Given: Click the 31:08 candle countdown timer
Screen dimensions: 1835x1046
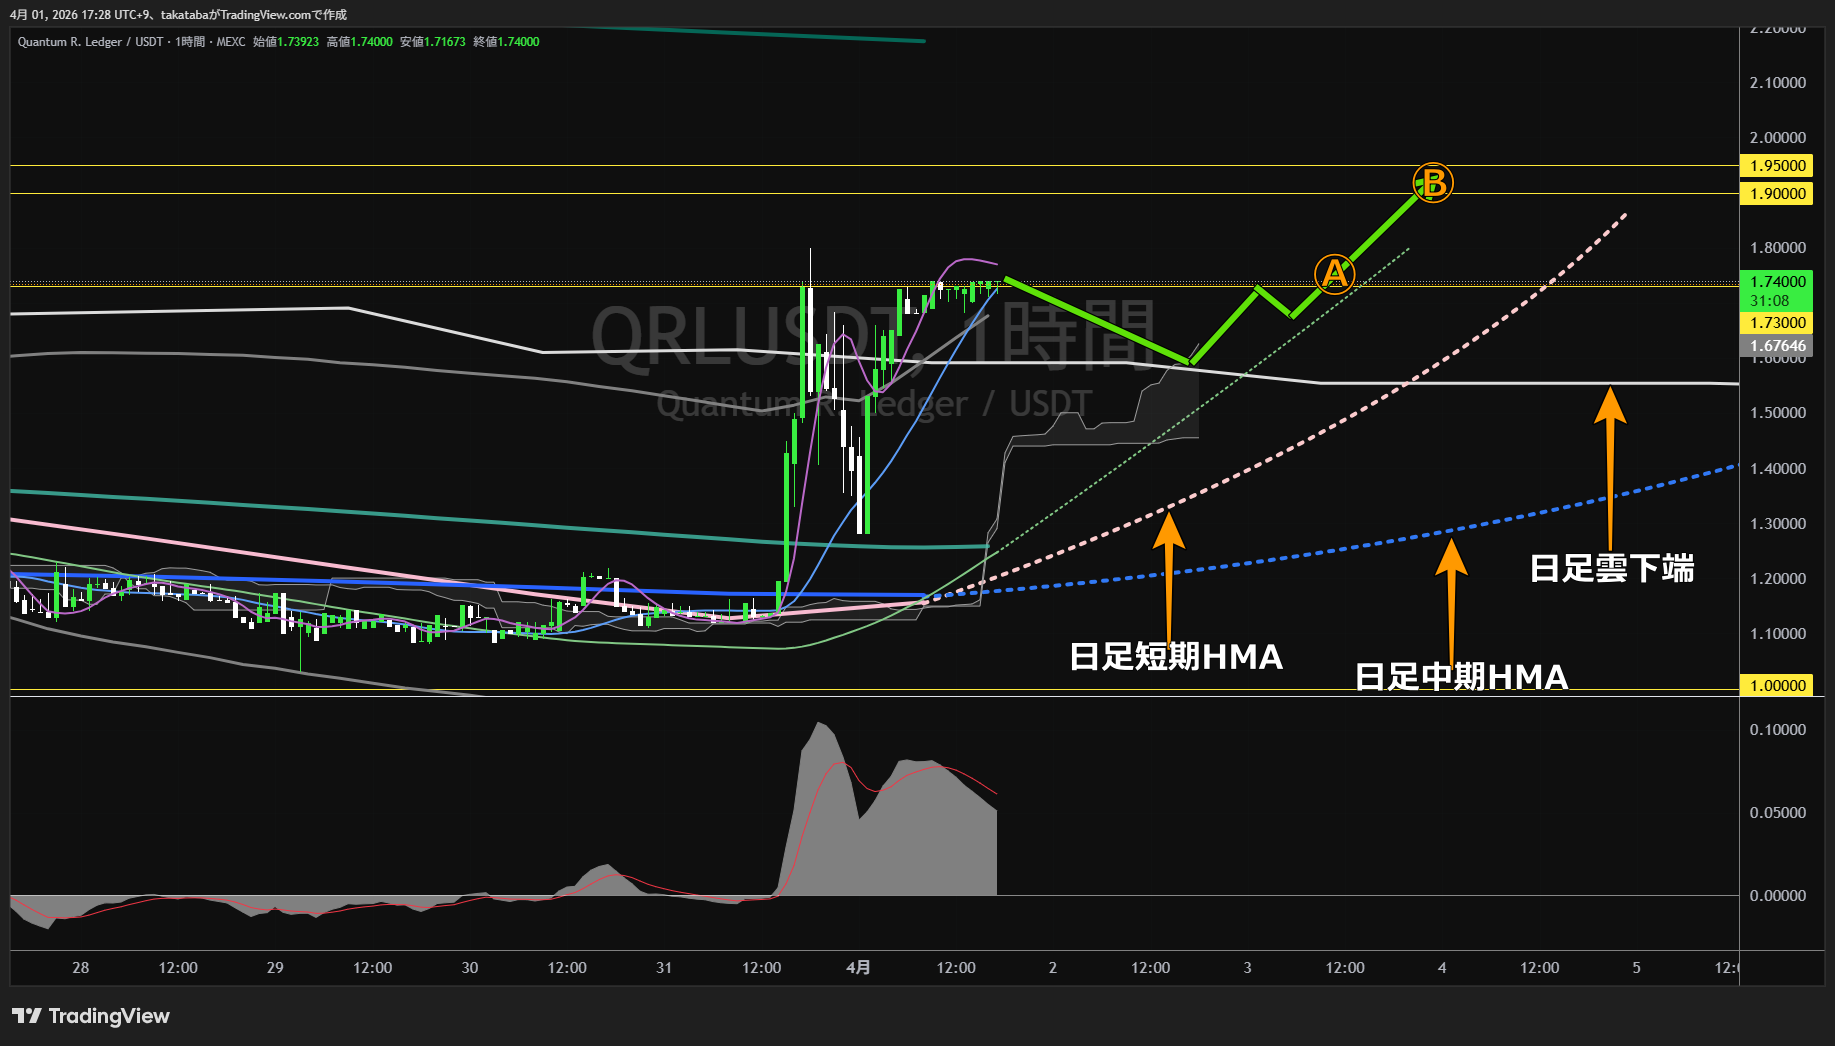Looking at the screenshot, I should [1769, 301].
